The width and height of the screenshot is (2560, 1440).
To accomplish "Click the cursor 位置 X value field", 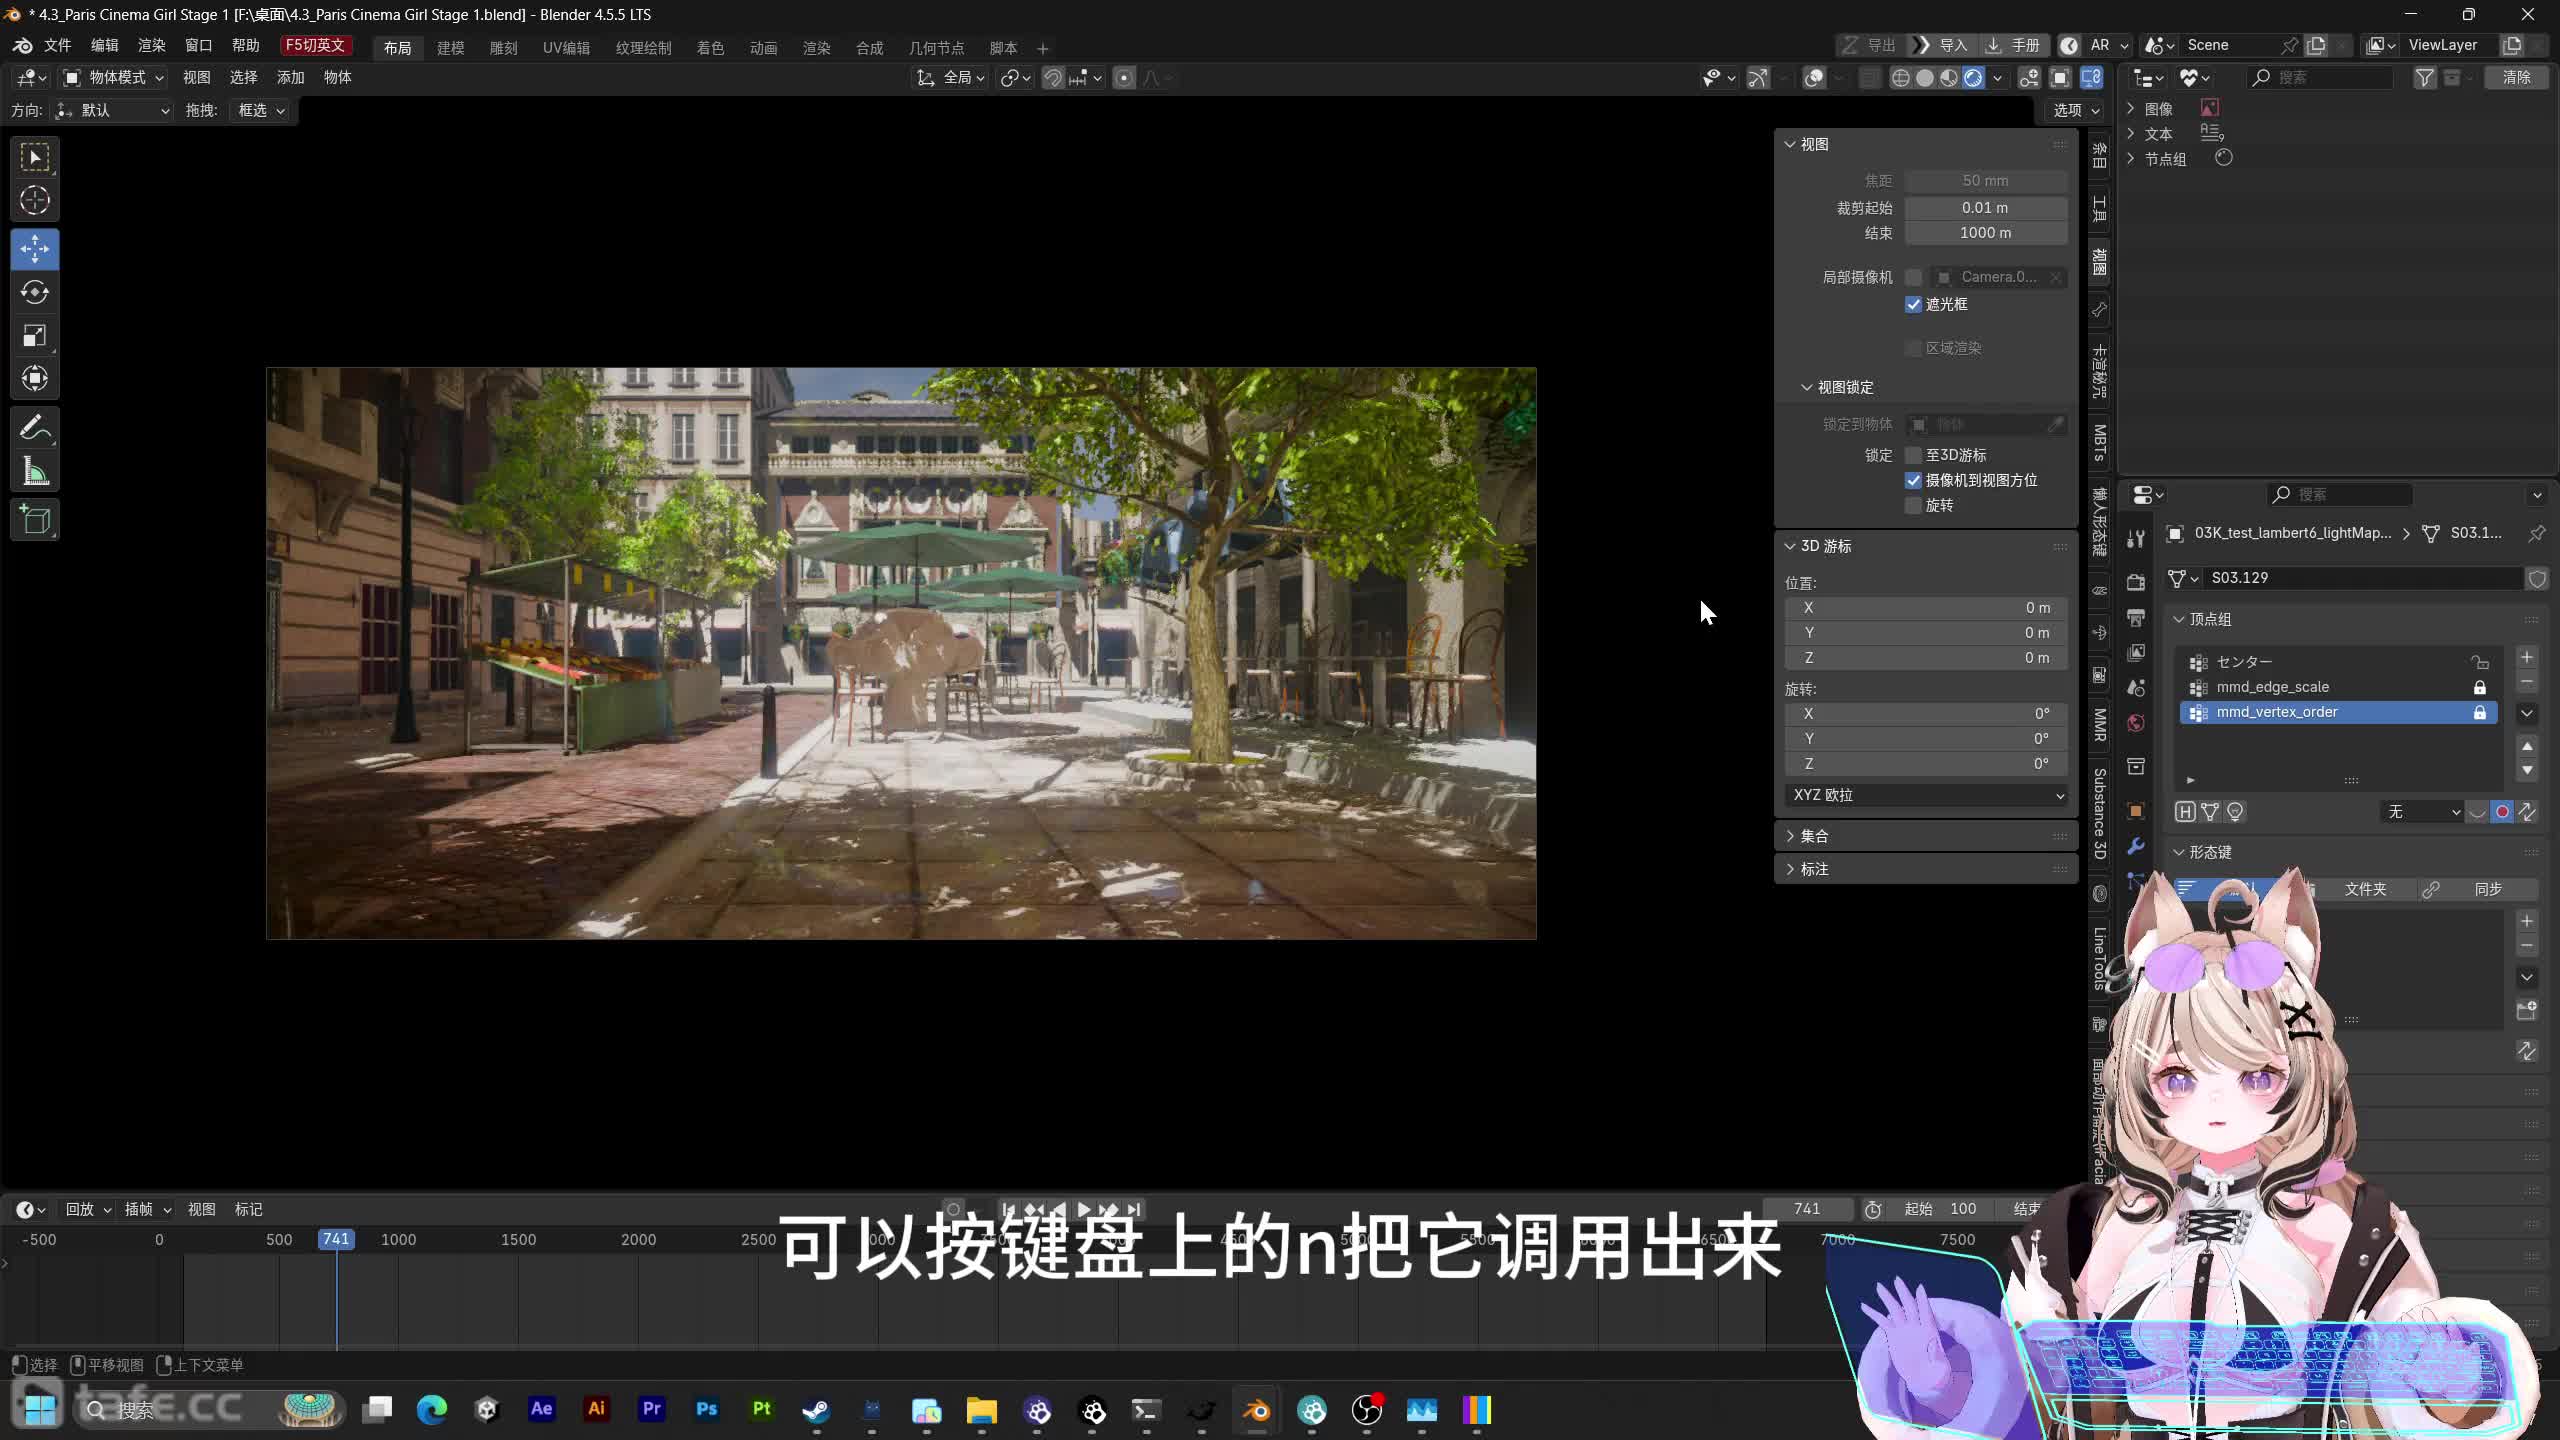I will (1925, 608).
